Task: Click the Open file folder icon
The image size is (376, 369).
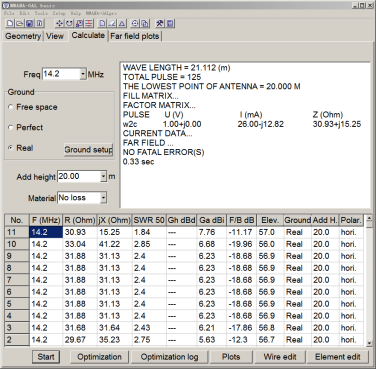Action: [20, 23]
